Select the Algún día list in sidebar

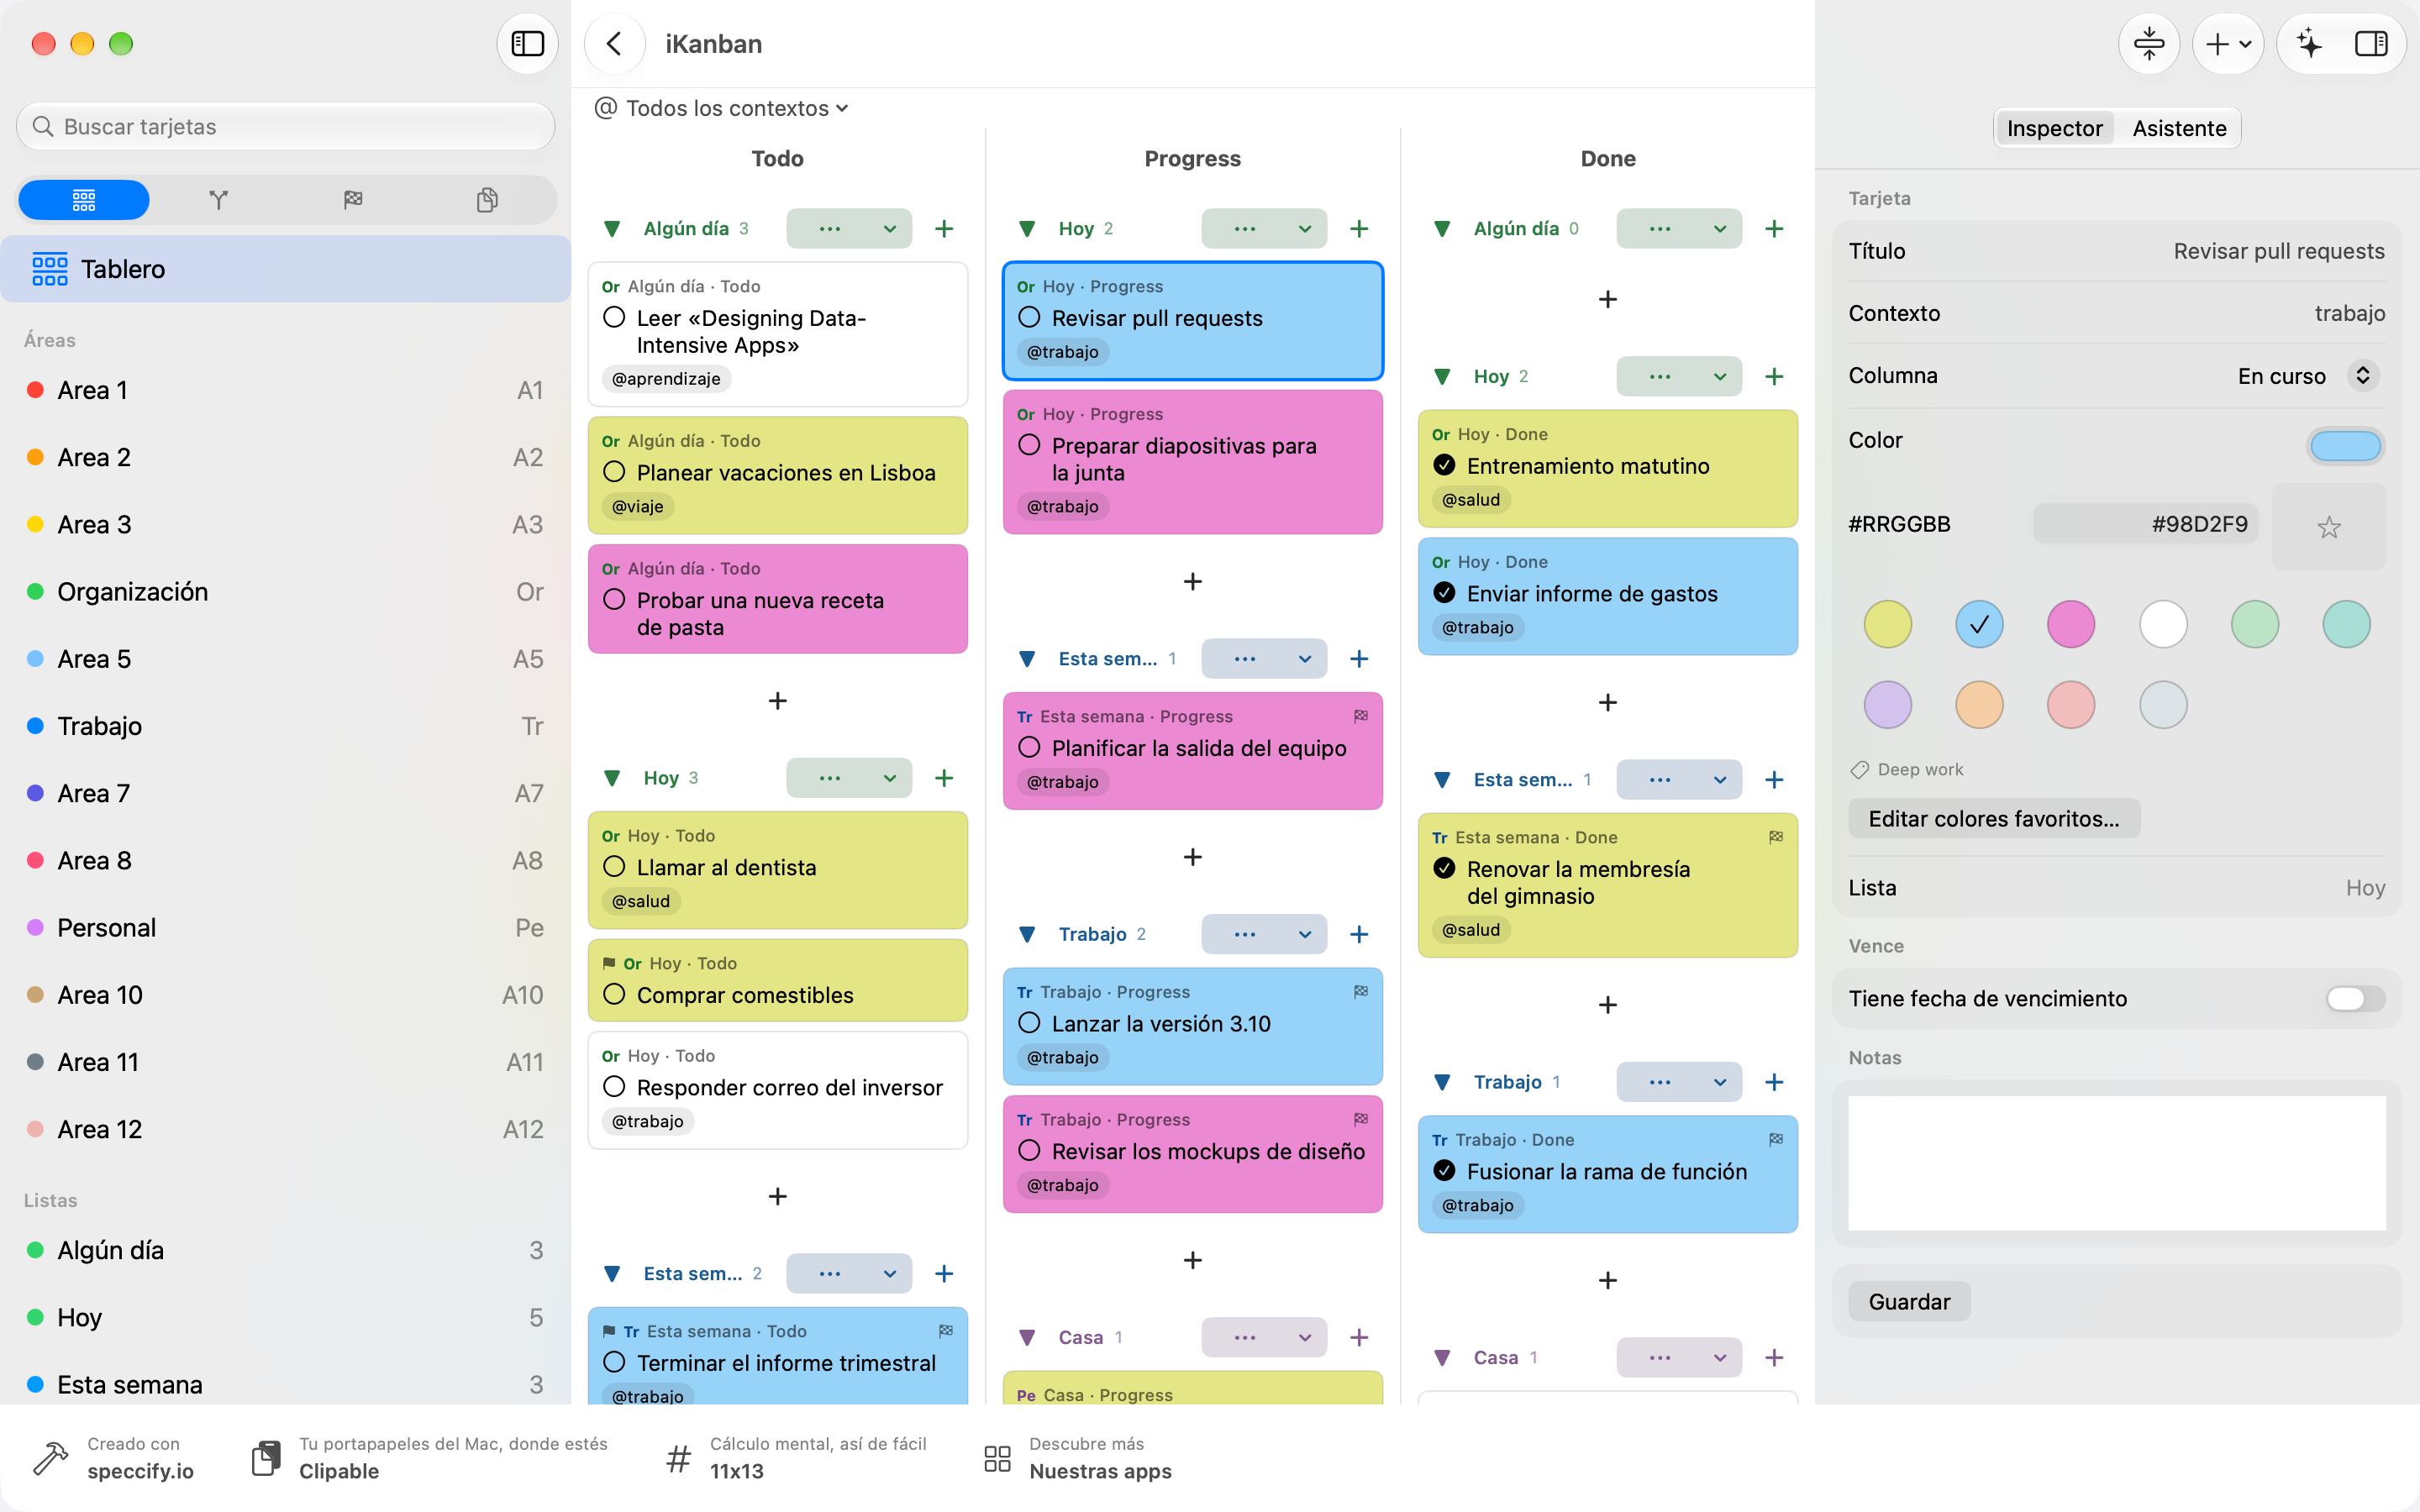pyautogui.click(x=286, y=1250)
